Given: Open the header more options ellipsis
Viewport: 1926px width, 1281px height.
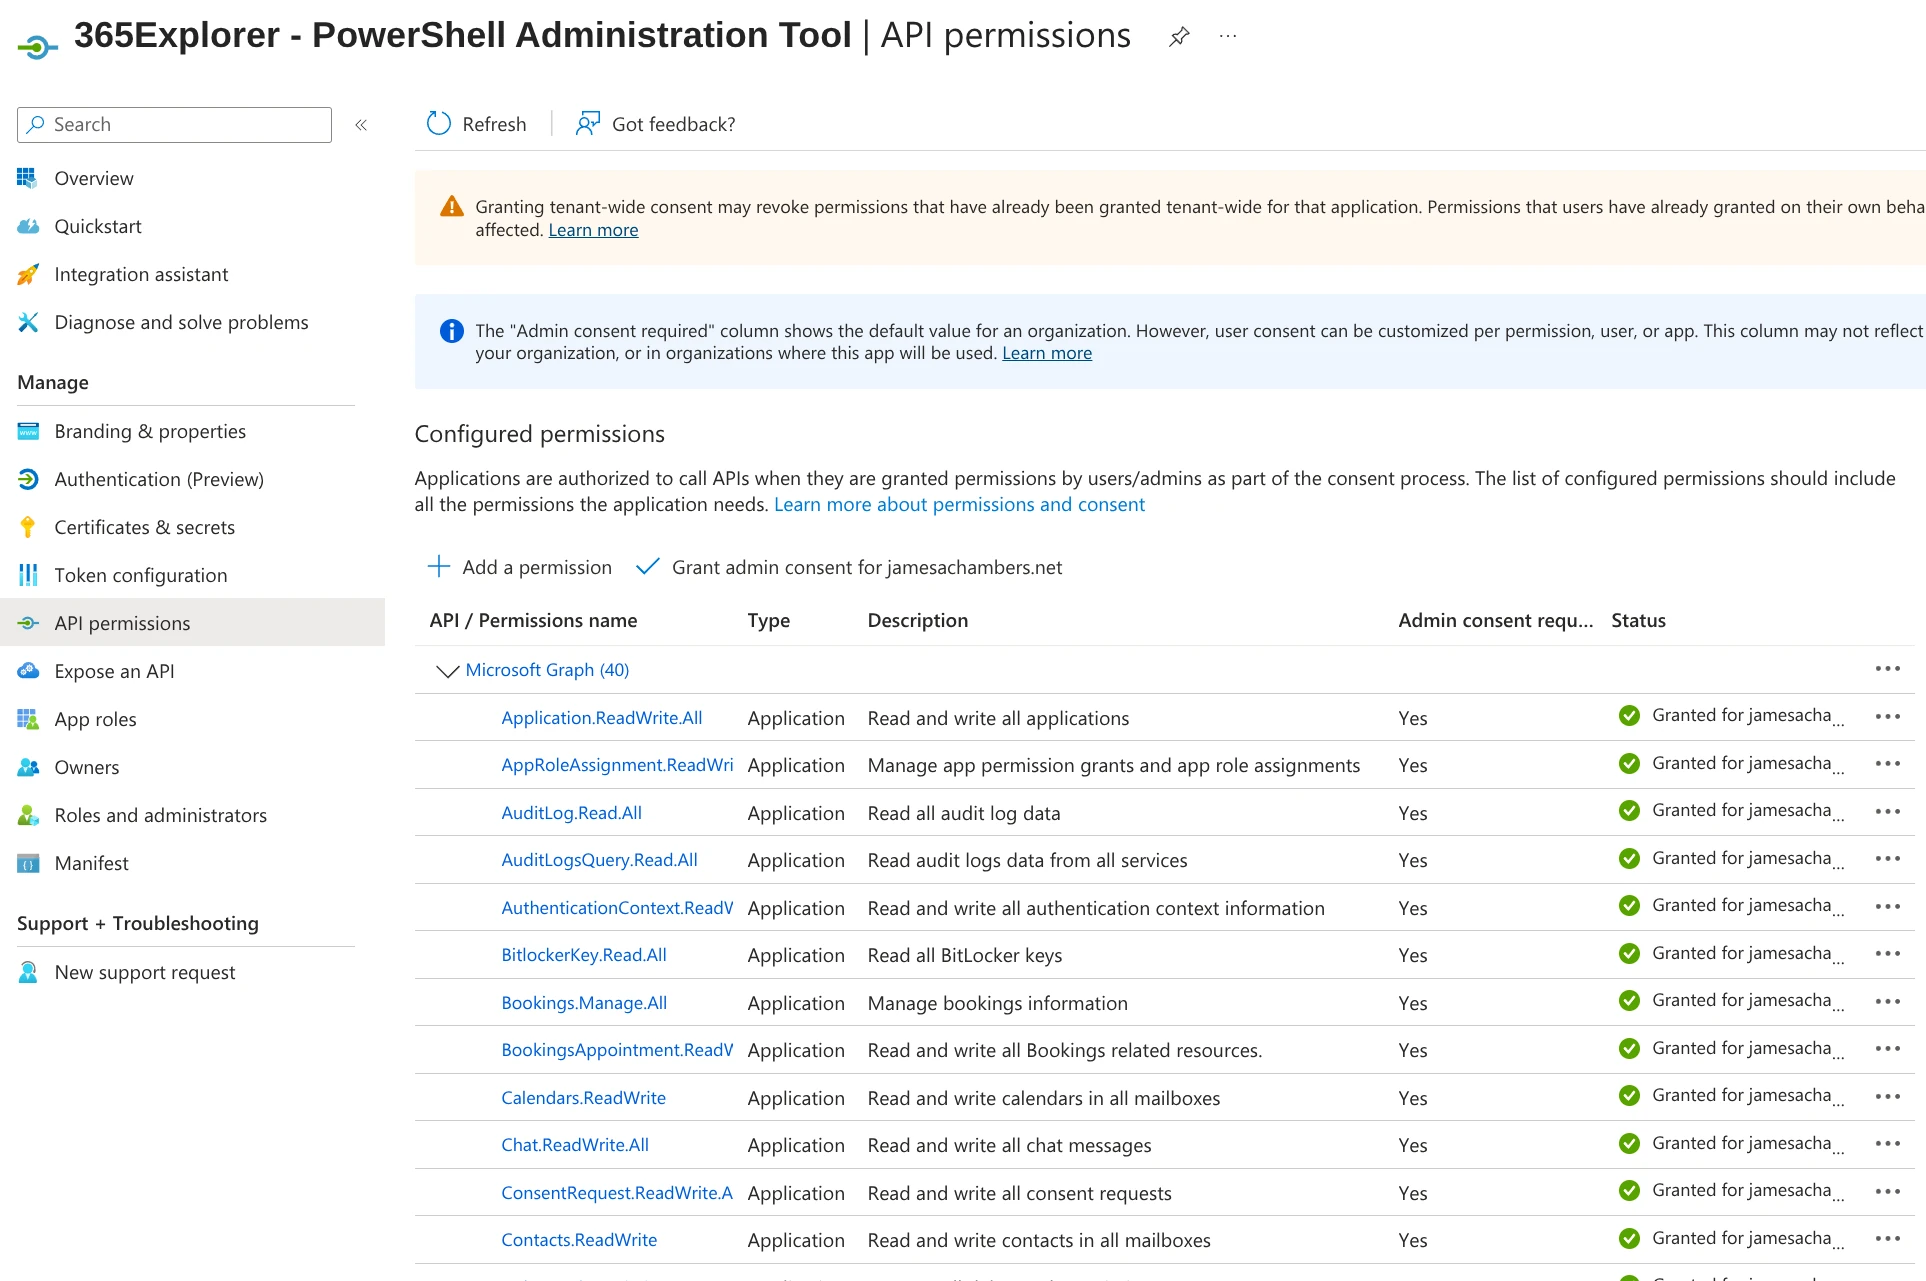Looking at the screenshot, I should coord(1228,37).
